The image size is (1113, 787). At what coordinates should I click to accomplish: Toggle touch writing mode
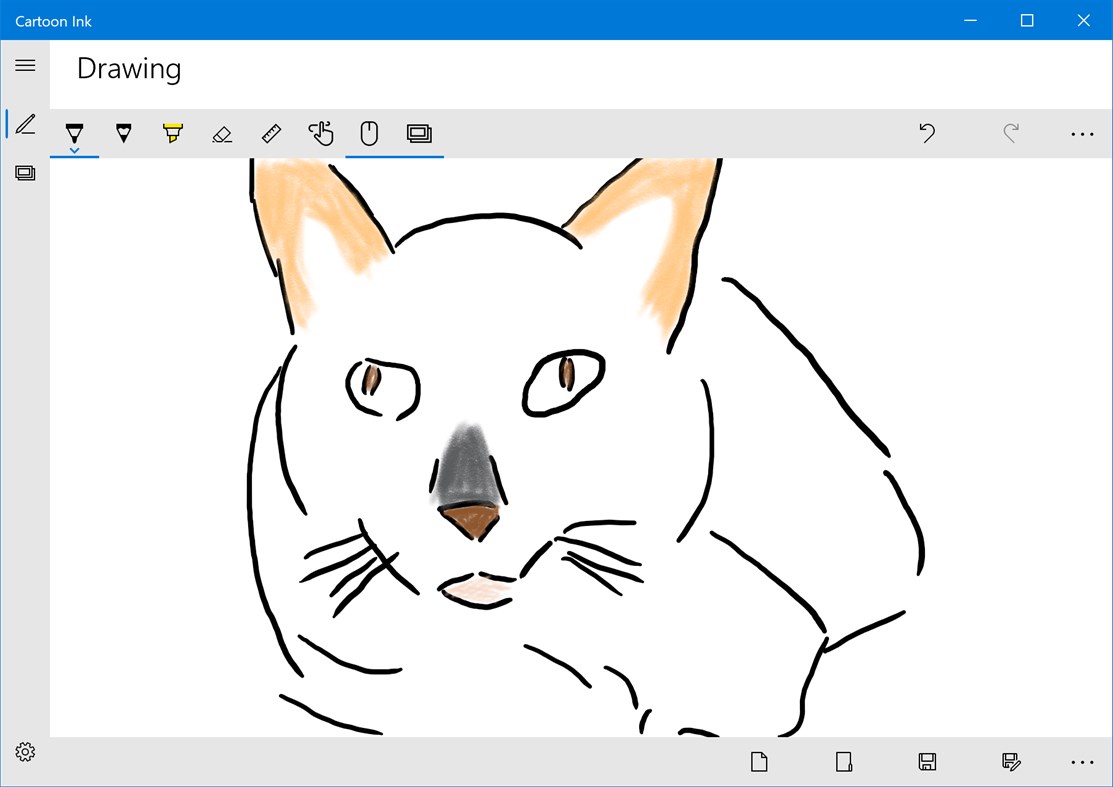[x=321, y=132]
